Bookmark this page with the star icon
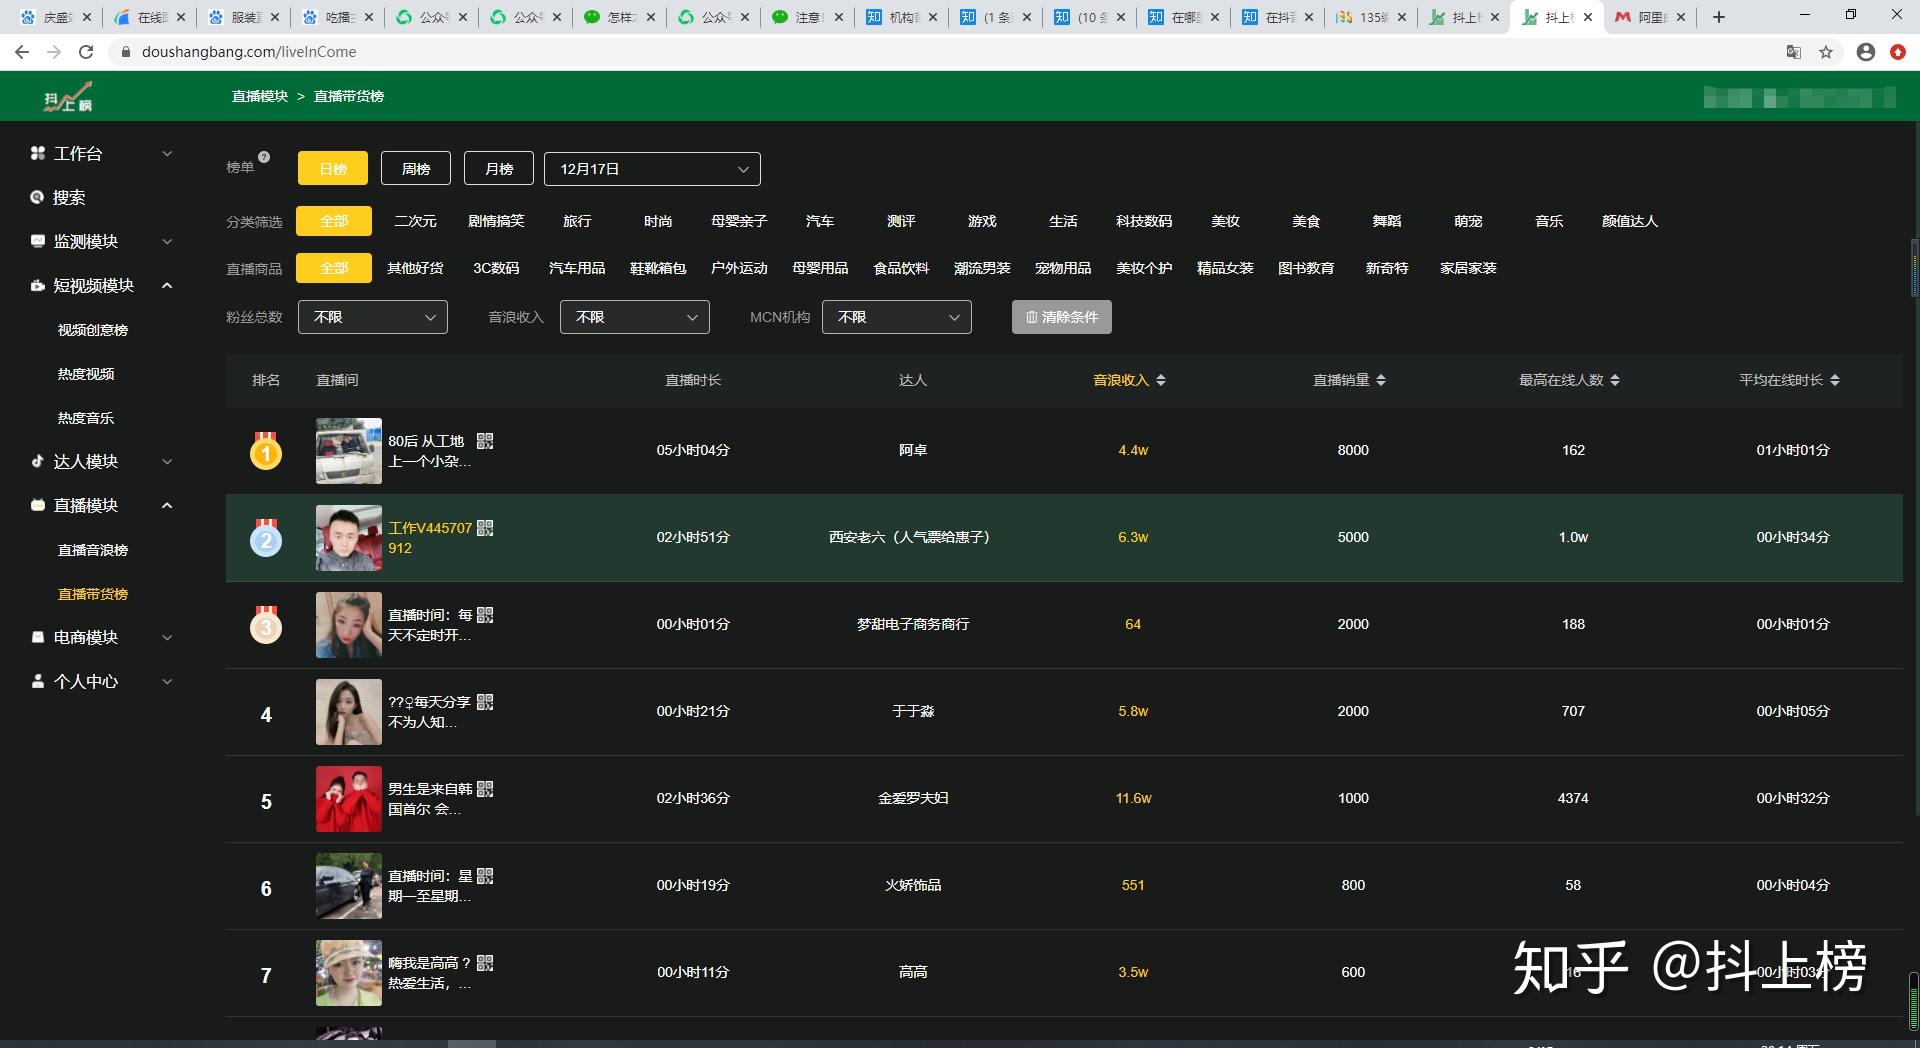Image resolution: width=1920 pixels, height=1048 pixels. [1826, 52]
